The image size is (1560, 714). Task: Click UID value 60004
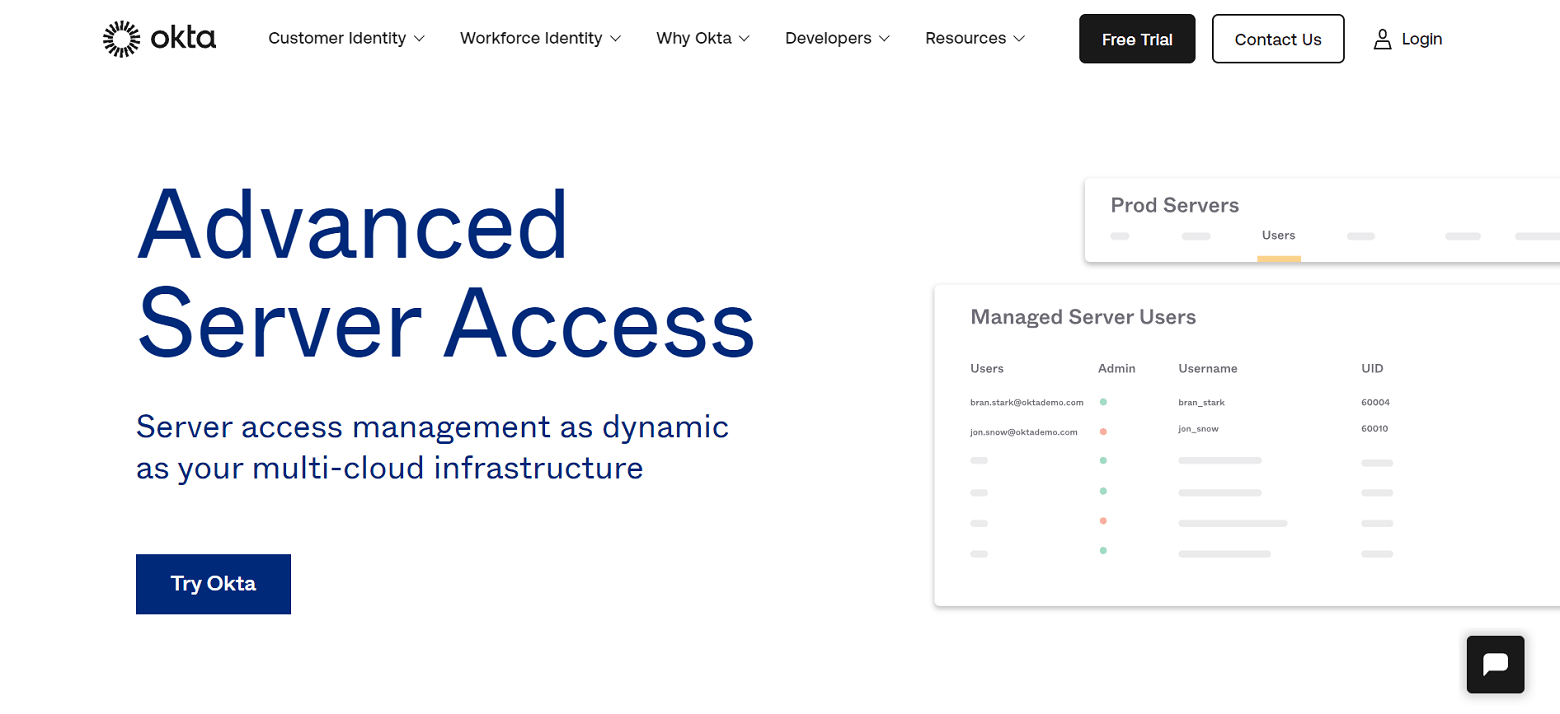(x=1375, y=402)
